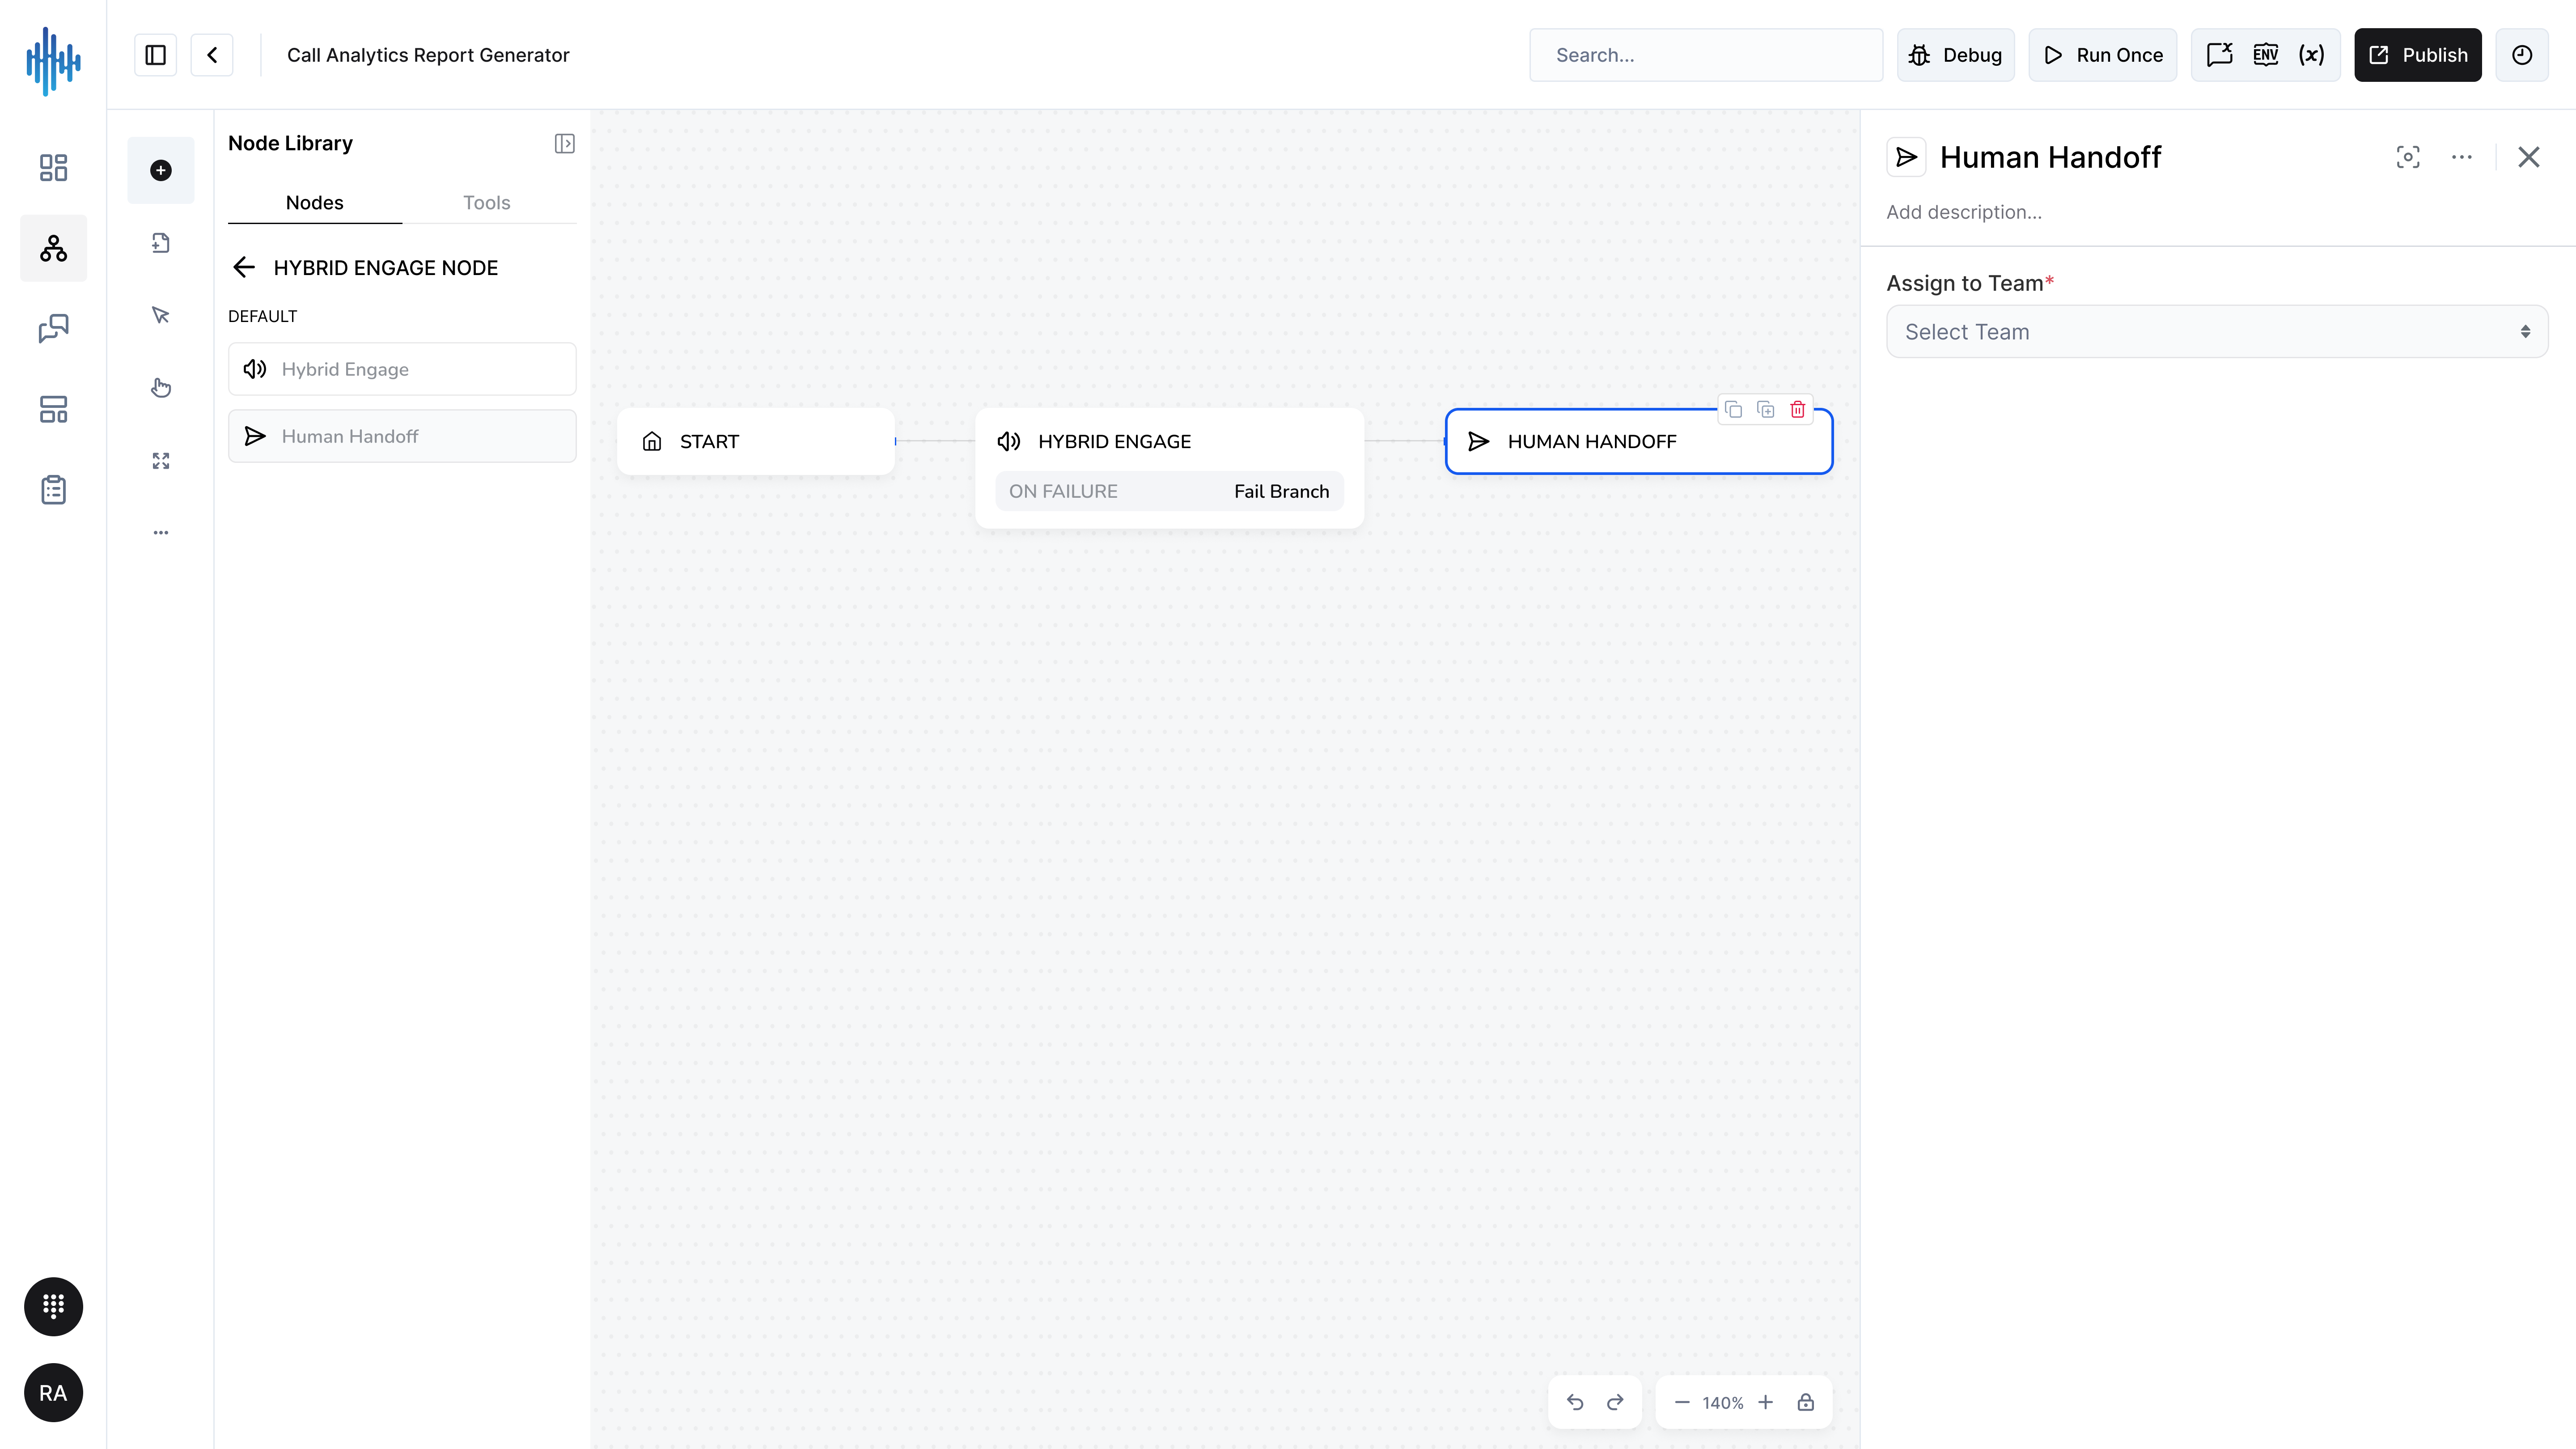Click the Run Once button
Image resolution: width=2576 pixels, height=1449 pixels.
pyautogui.click(x=2102, y=55)
